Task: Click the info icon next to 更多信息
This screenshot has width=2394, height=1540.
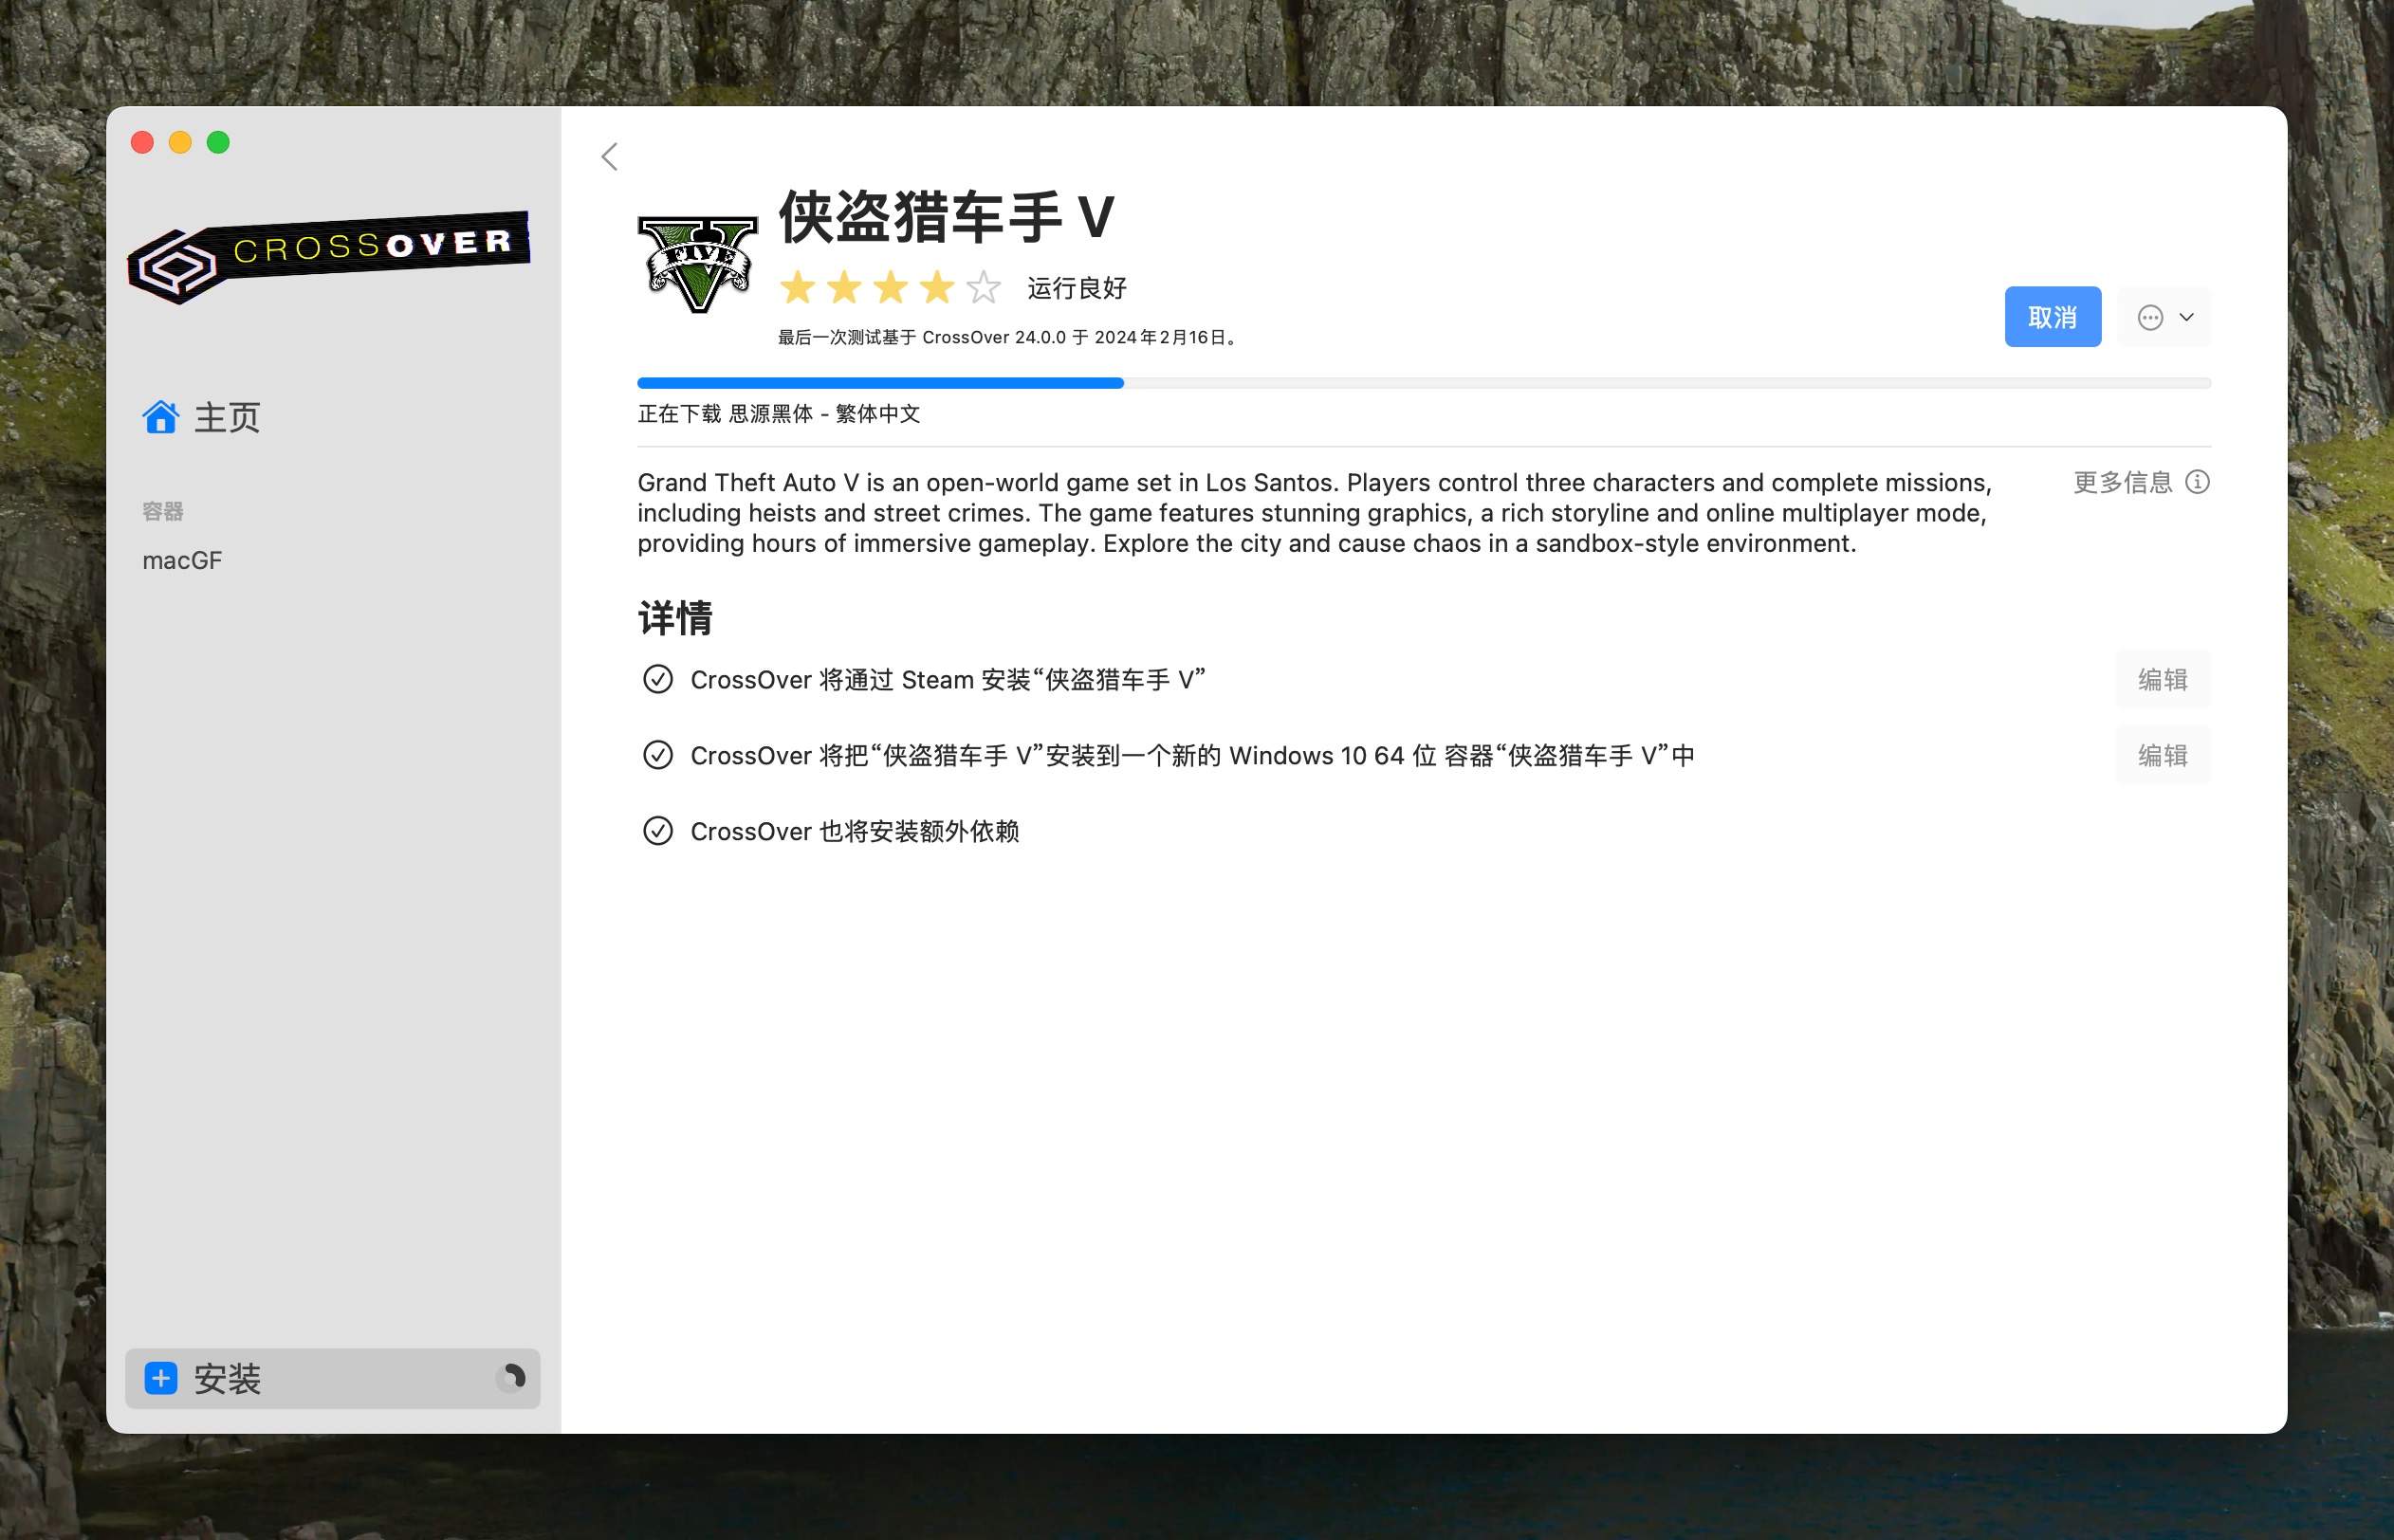Action: pyautogui.click(x=2197, y=481)
